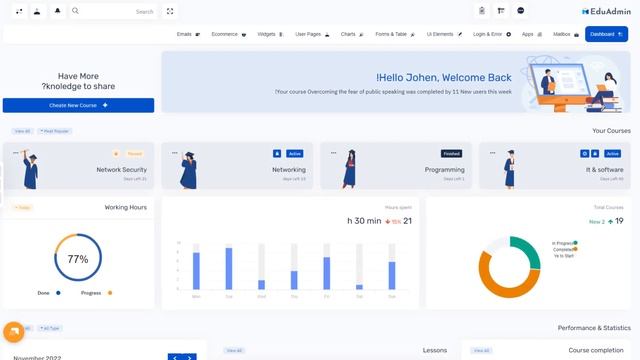Open the Dashboard menu
This screenshot has height=360, width=640.
click(x=606, y=34)
